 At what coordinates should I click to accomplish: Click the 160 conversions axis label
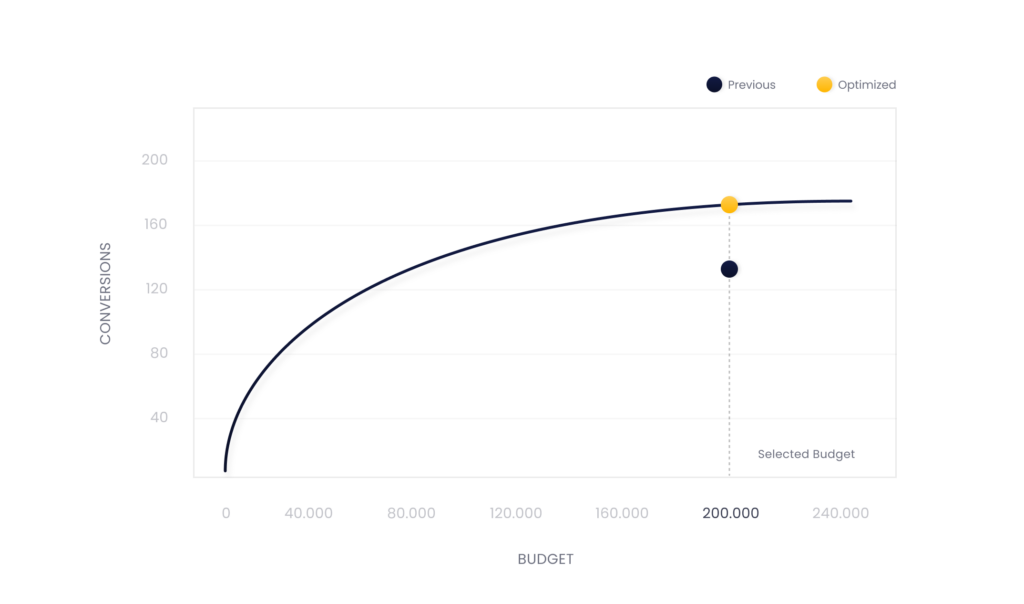tap(155, 224)
